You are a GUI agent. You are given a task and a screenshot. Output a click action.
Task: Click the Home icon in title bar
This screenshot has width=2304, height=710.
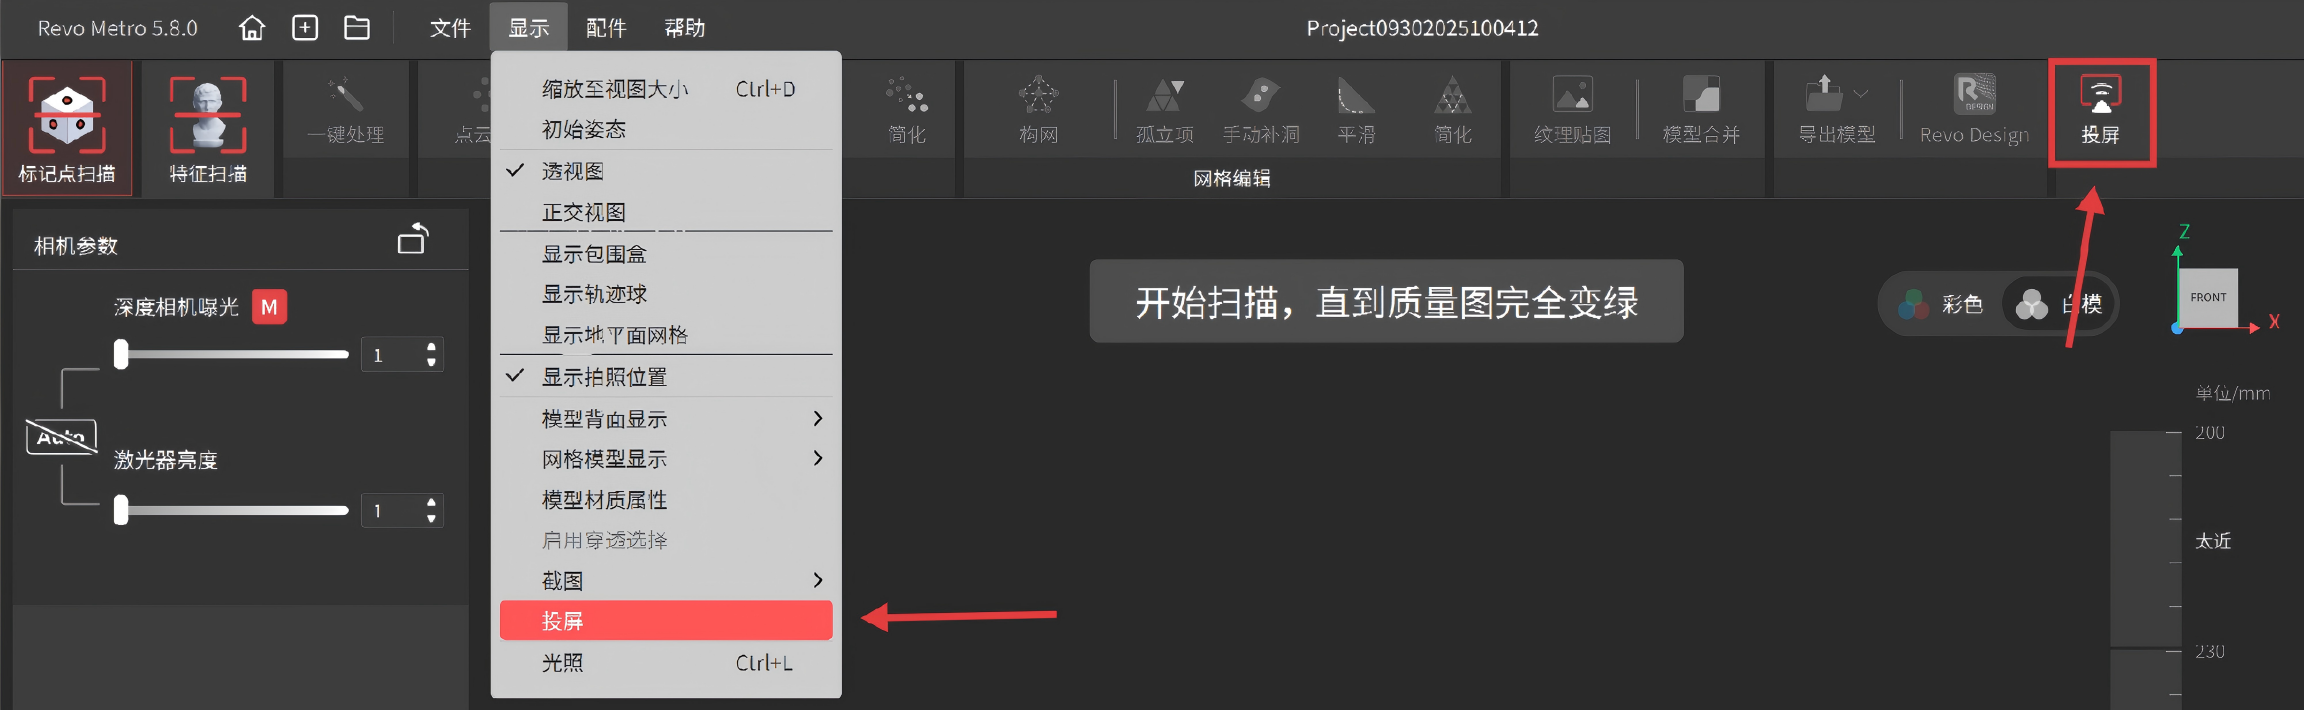pyautogui.click(x=252, y=28)
